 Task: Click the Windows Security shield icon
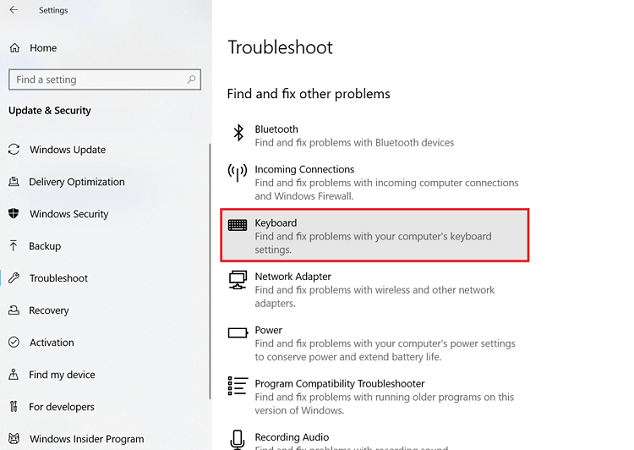tap(14, 214)
